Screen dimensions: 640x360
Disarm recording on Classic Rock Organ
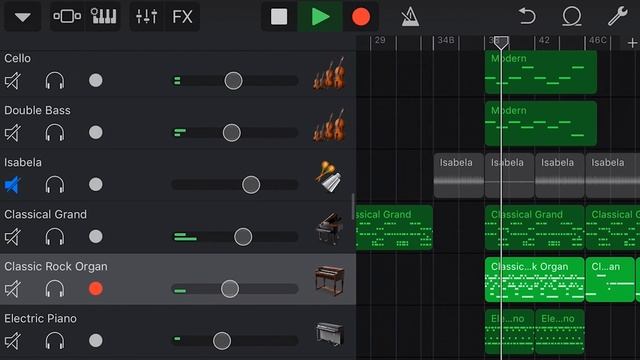coord(96,289)
